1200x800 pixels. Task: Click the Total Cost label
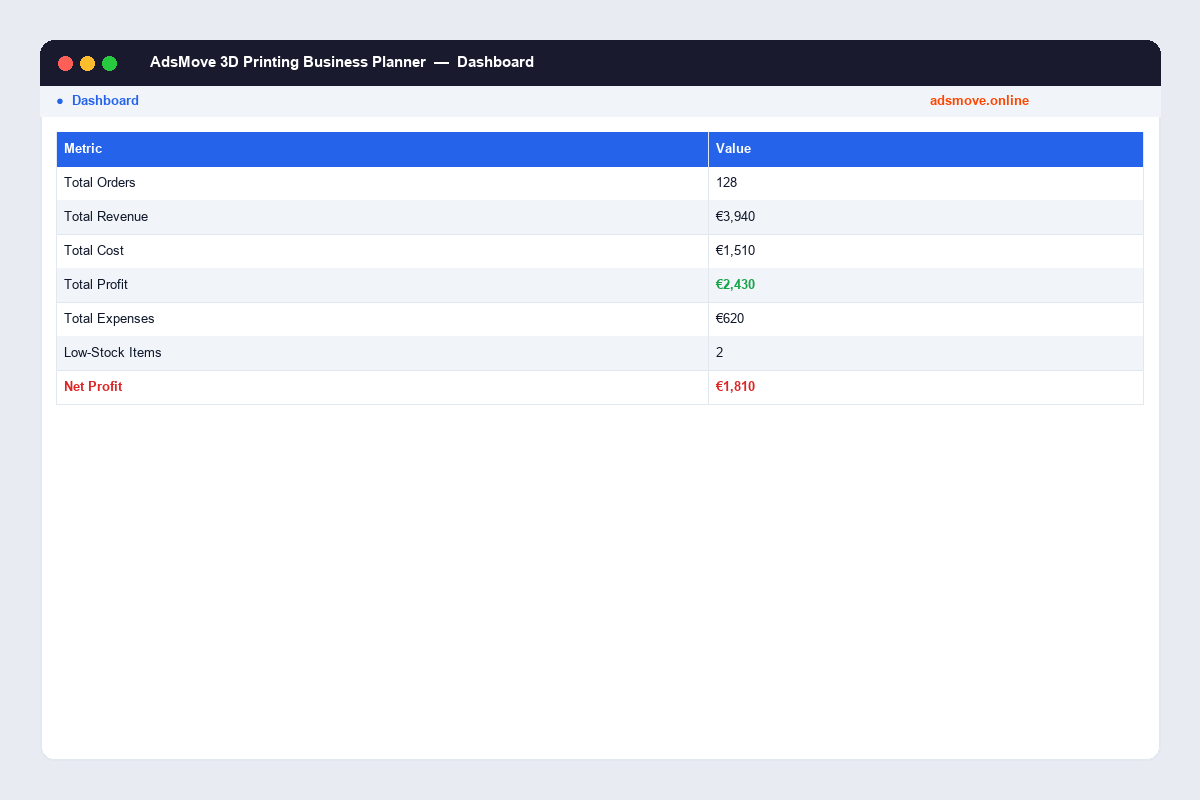pyautogui.click(x=94, y=251)
